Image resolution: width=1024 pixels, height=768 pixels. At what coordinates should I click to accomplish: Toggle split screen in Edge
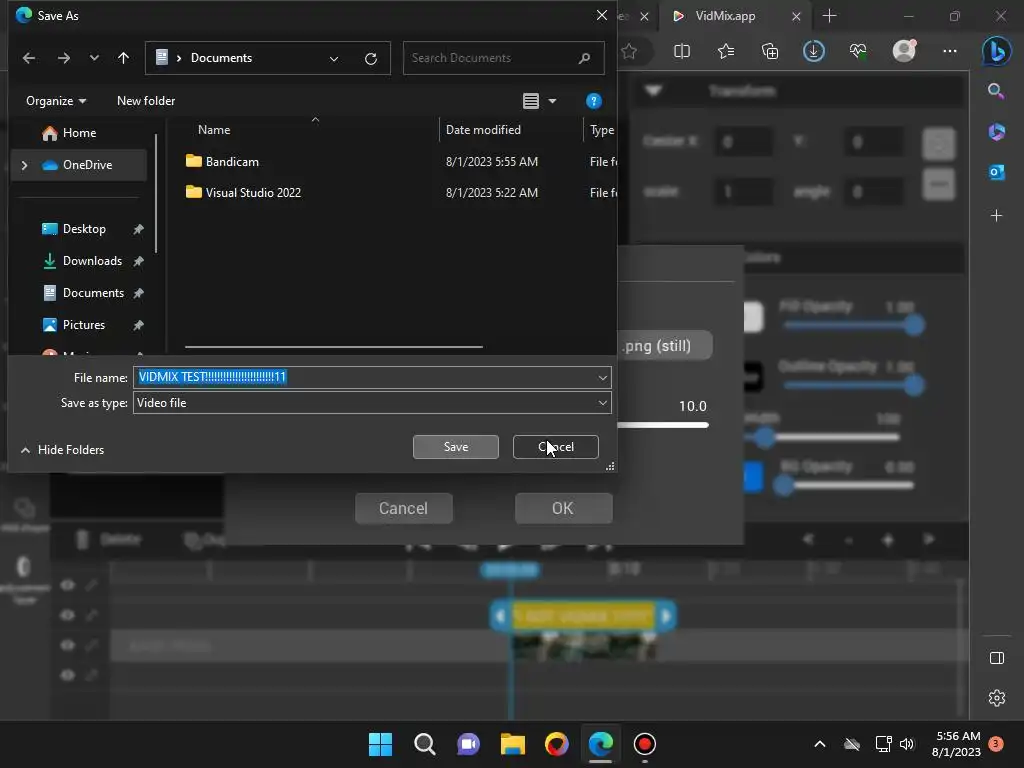pos(682,51)
